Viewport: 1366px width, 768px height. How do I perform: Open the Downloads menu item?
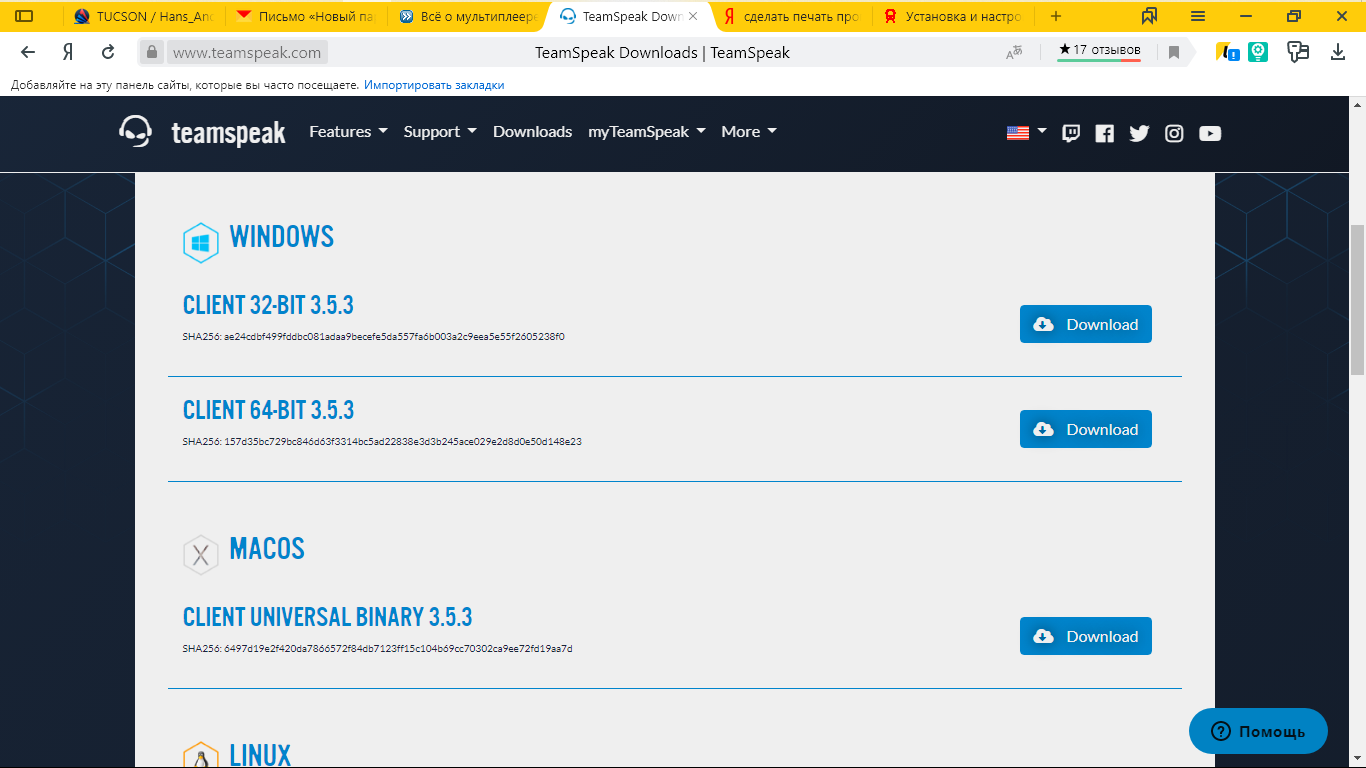tap(532, 132)
